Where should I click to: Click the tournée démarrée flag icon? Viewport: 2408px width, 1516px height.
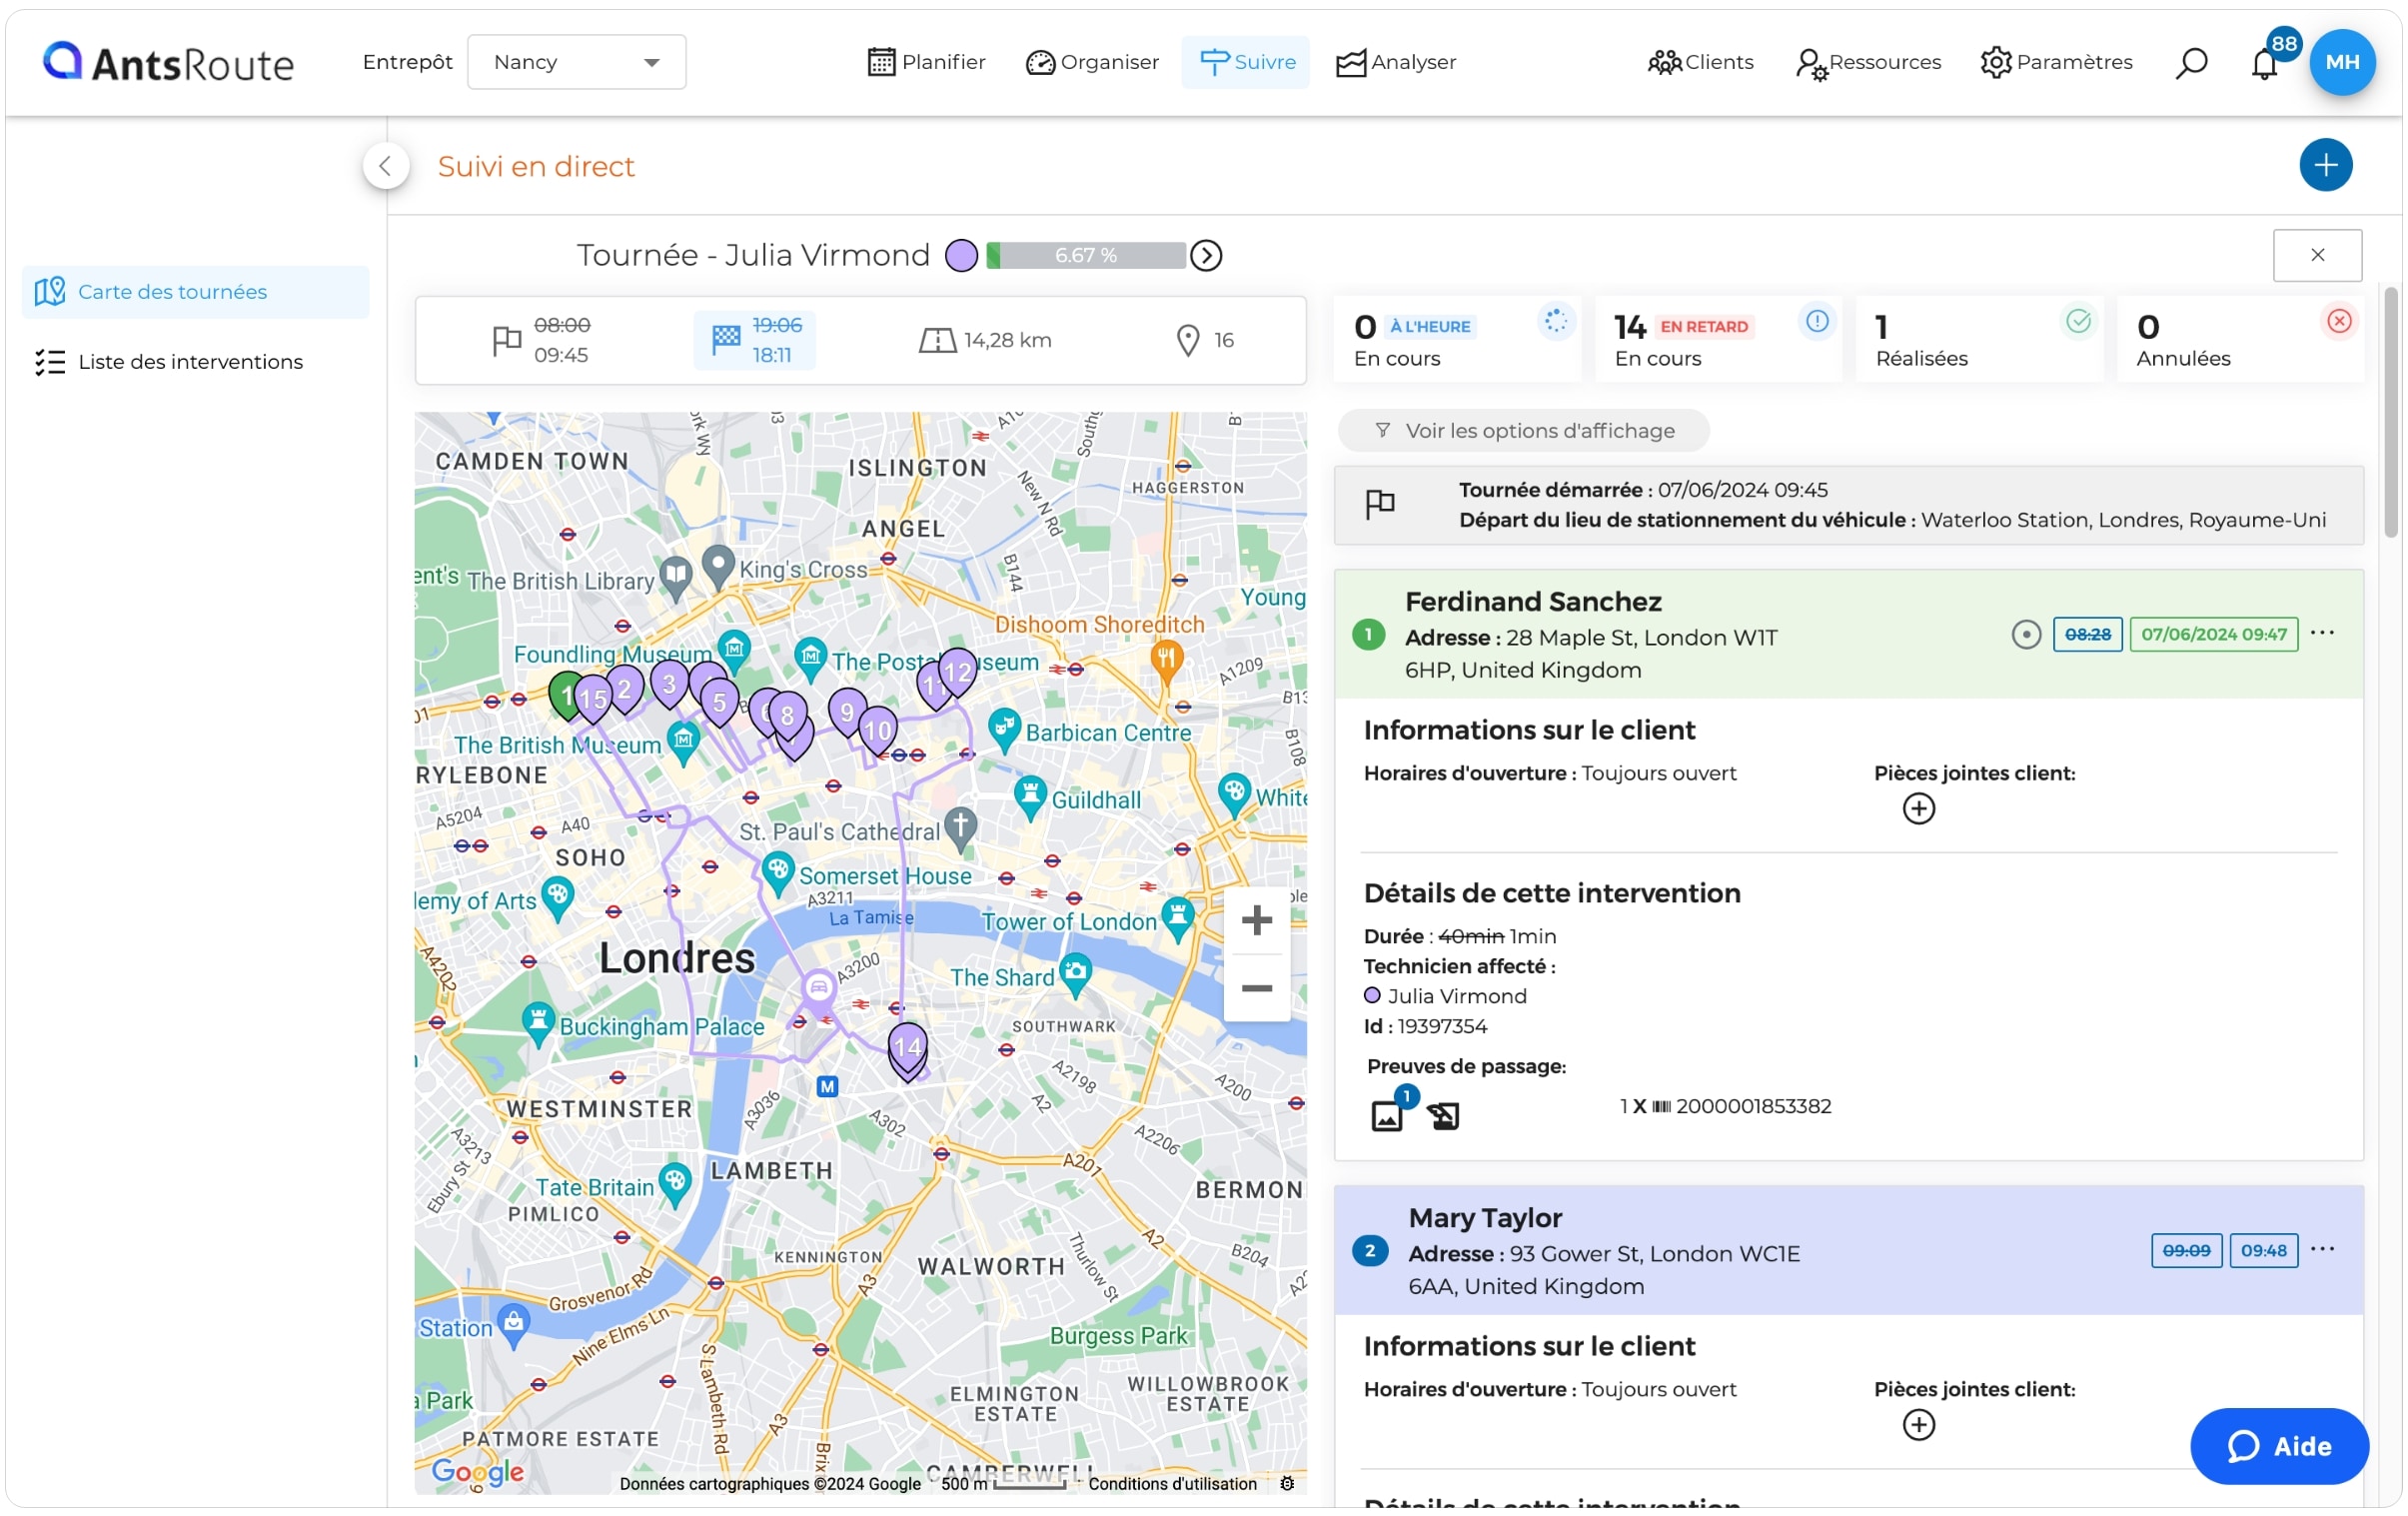pos(1380,504)
